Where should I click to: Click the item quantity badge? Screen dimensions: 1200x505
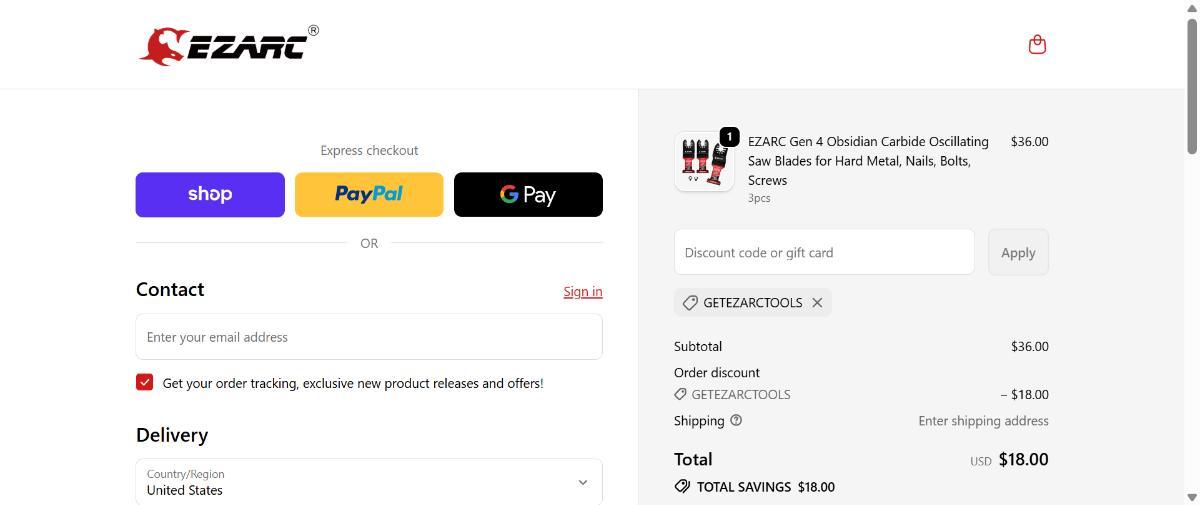tap(729, 136)
